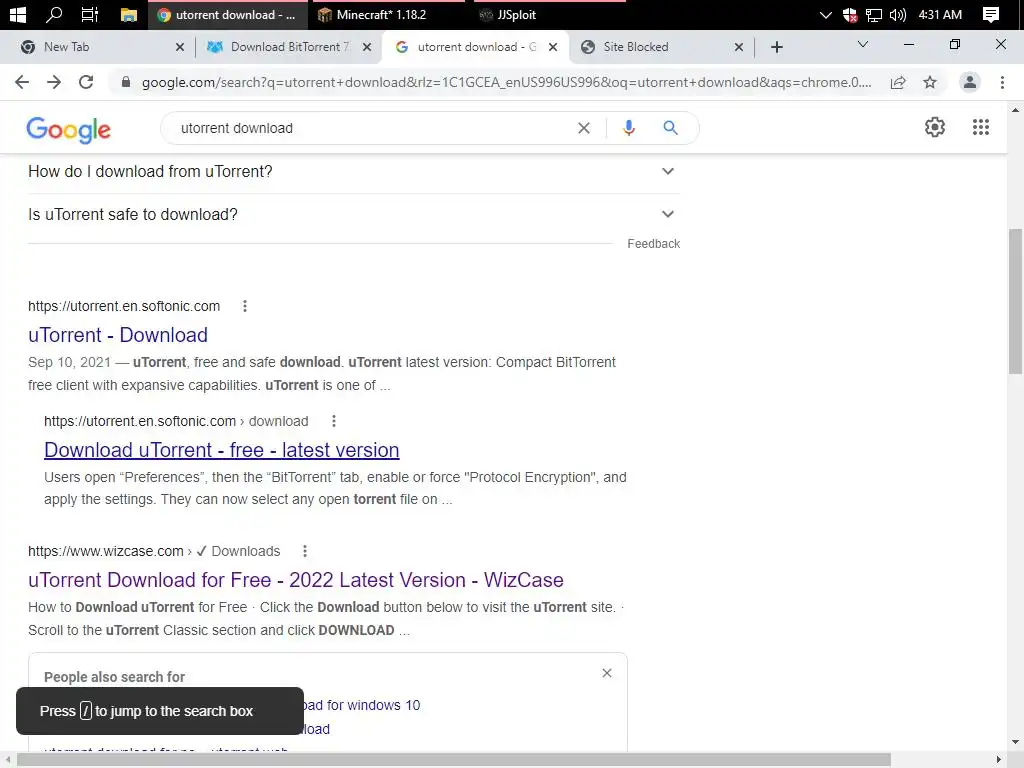This screenshot has width=1024, height=768.
Task: Open the Chrome profile avatar
Action: point(970,82)
